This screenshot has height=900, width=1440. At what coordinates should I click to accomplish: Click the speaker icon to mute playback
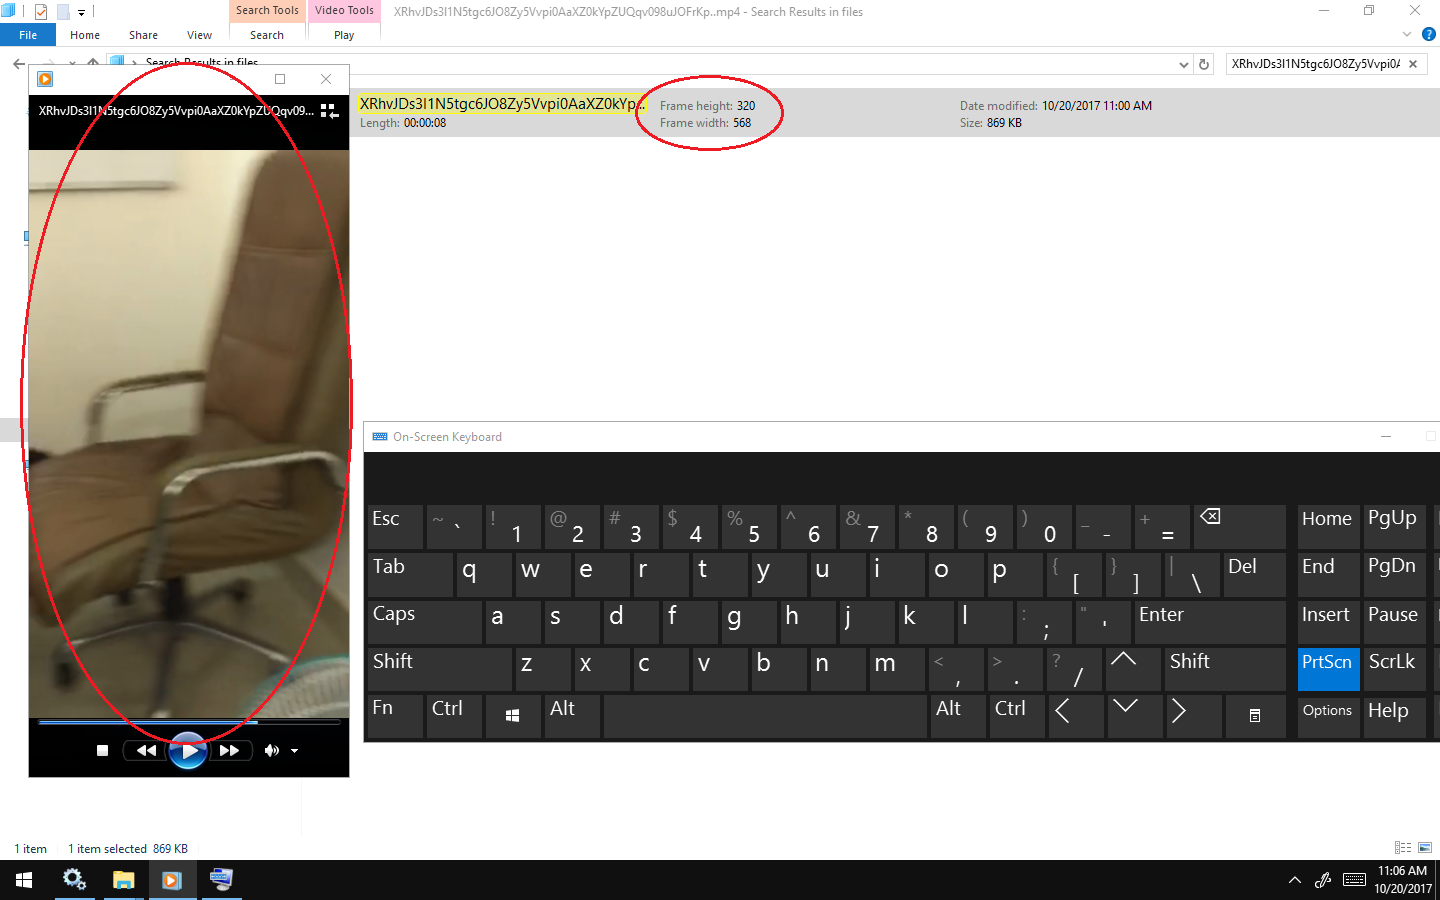pyautogui.click(x=271, y=750)
